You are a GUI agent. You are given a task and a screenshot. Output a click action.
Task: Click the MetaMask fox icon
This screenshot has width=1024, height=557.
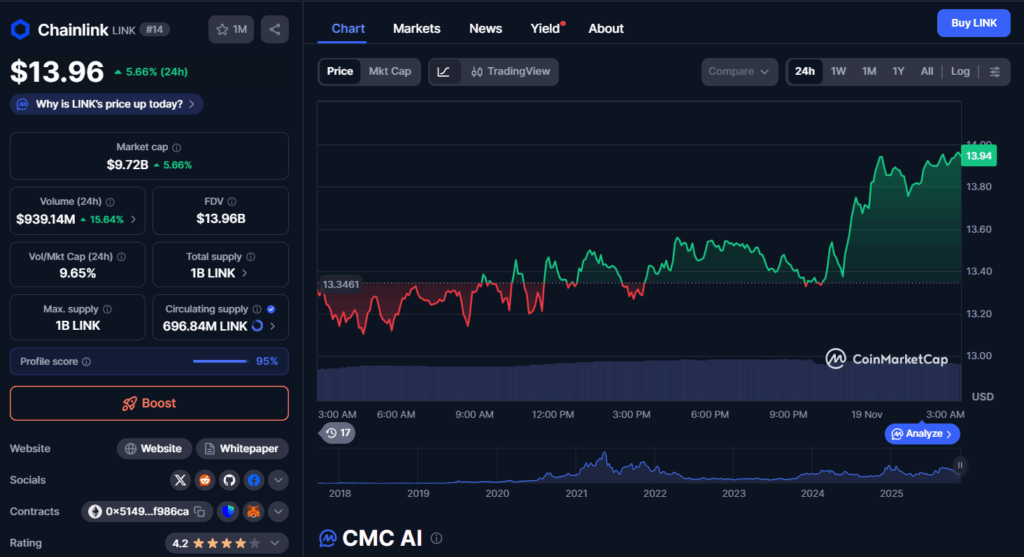[253, 512]
